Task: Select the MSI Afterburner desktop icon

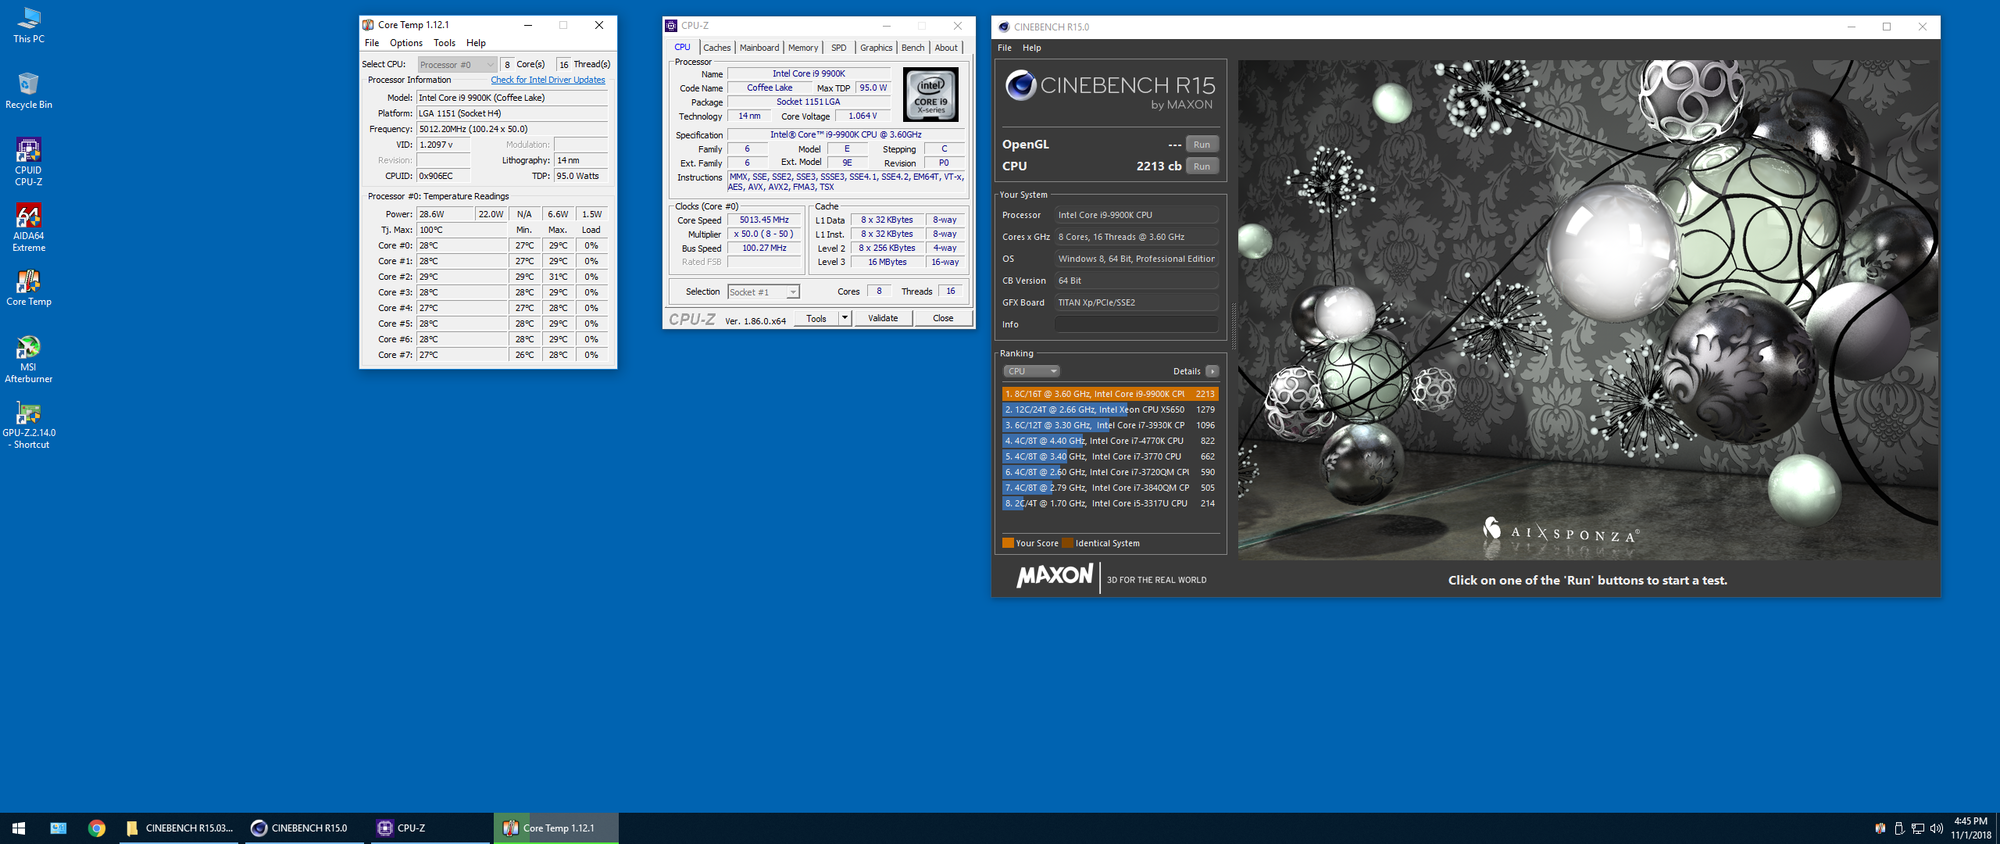Action: pyautogui.click(x=28, y=360)
